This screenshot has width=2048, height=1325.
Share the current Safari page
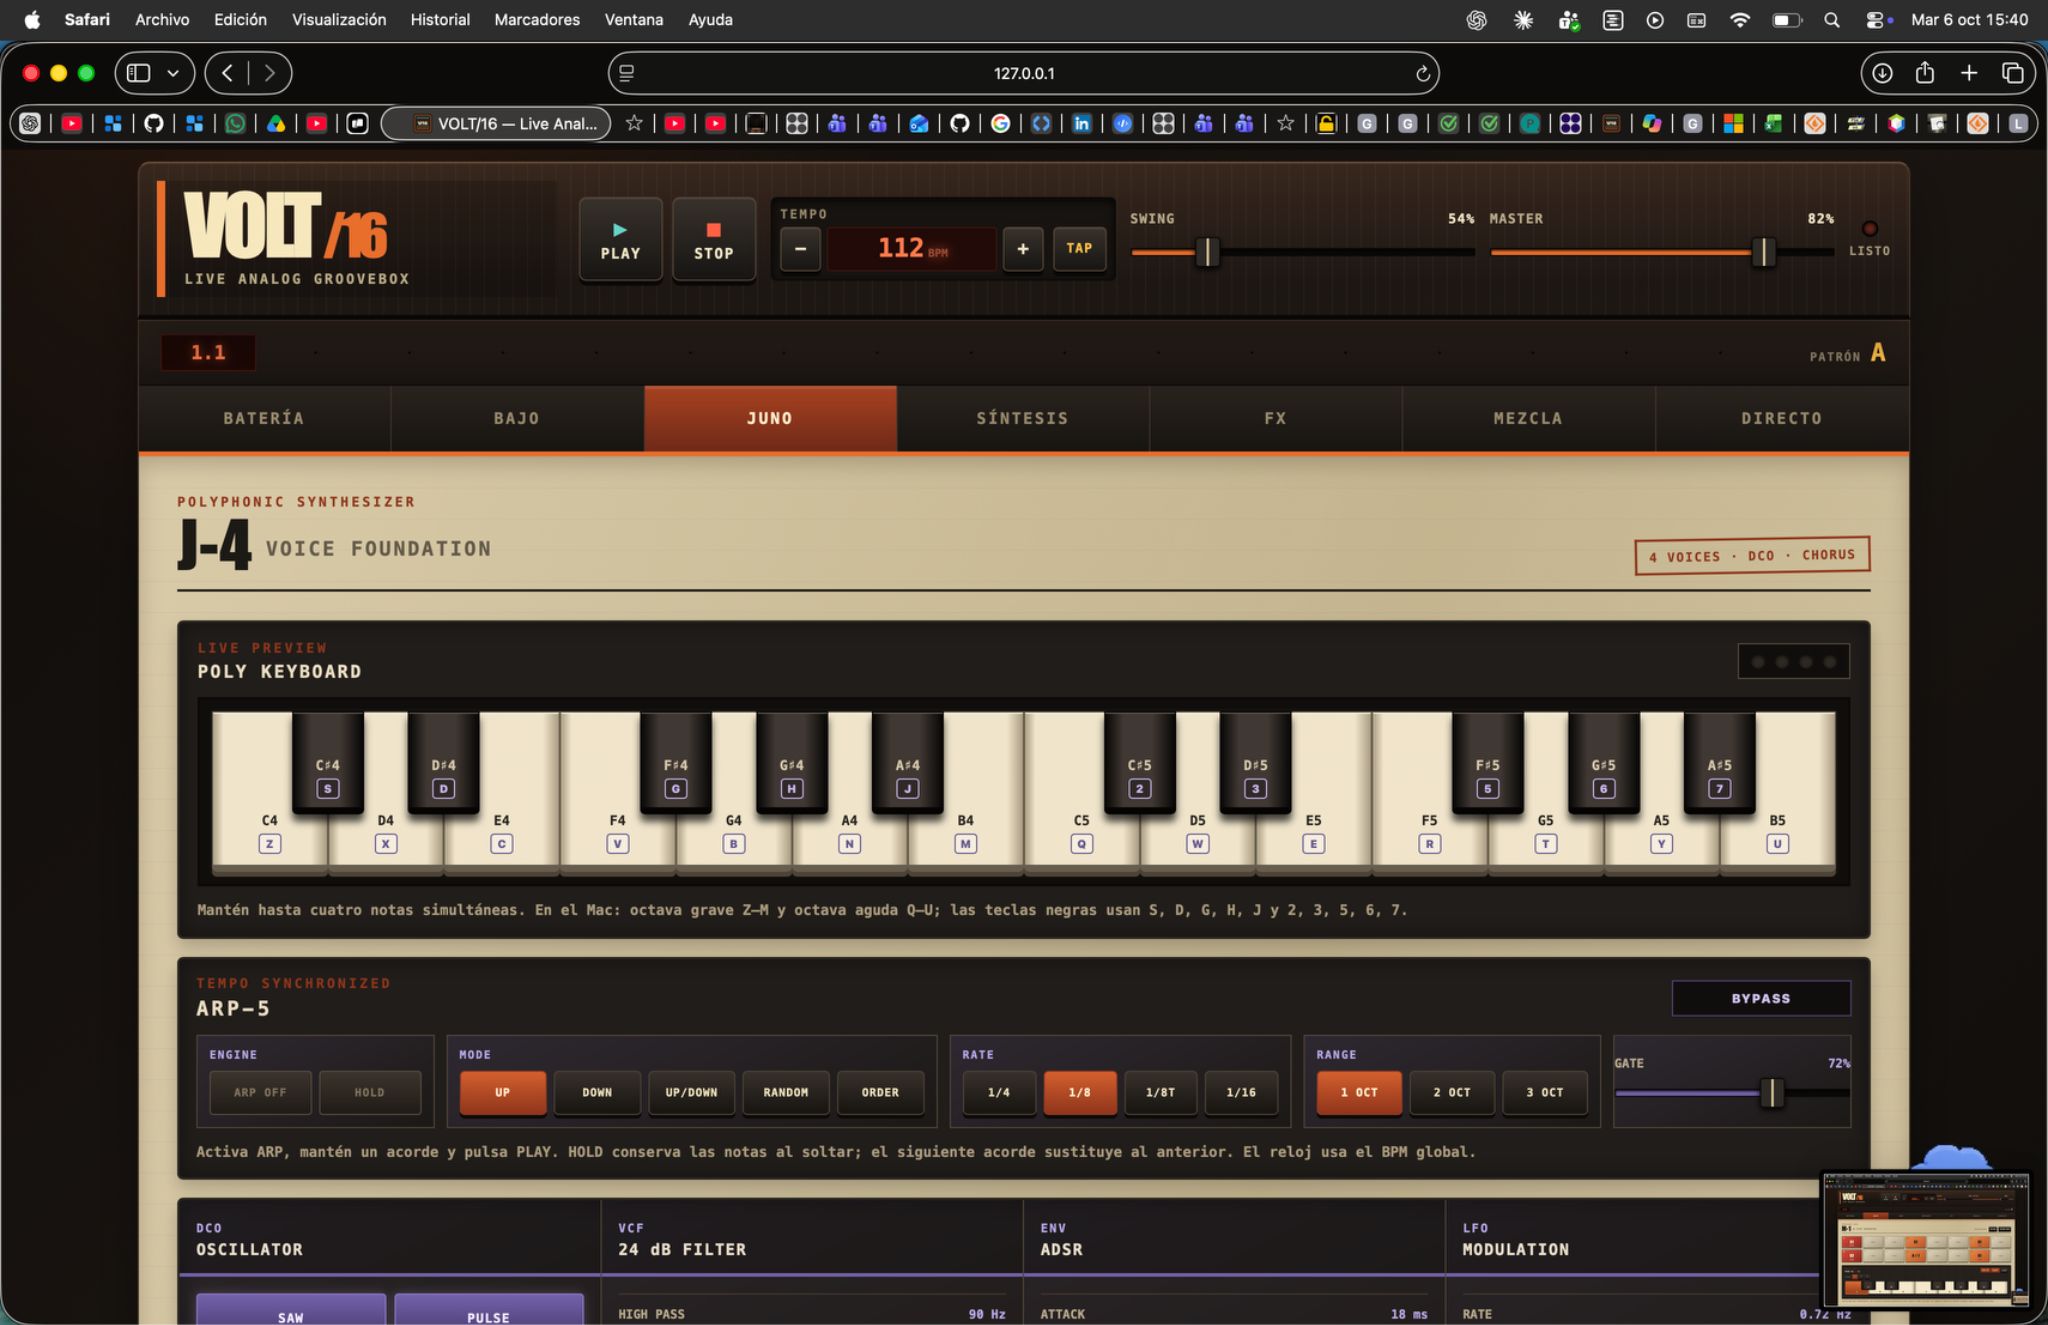1924,73
